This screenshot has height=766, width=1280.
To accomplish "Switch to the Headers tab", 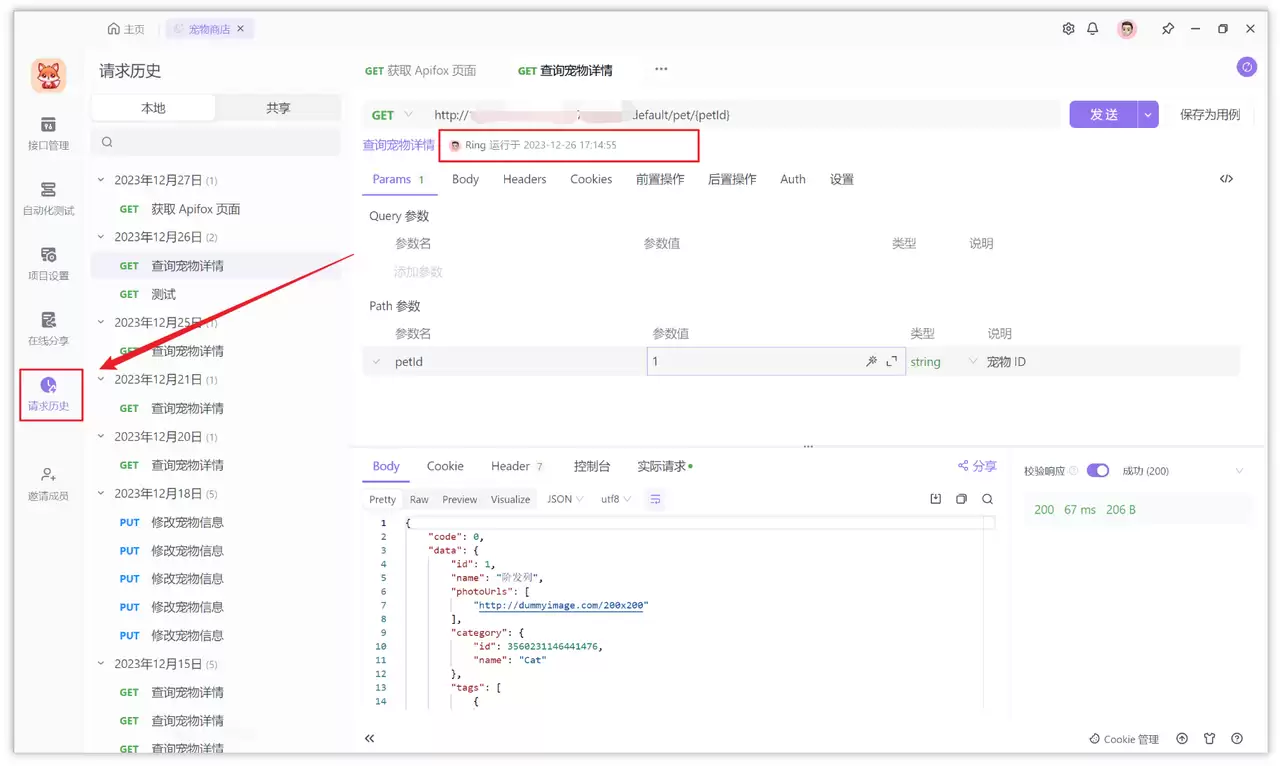I will (x=524, y=179).
